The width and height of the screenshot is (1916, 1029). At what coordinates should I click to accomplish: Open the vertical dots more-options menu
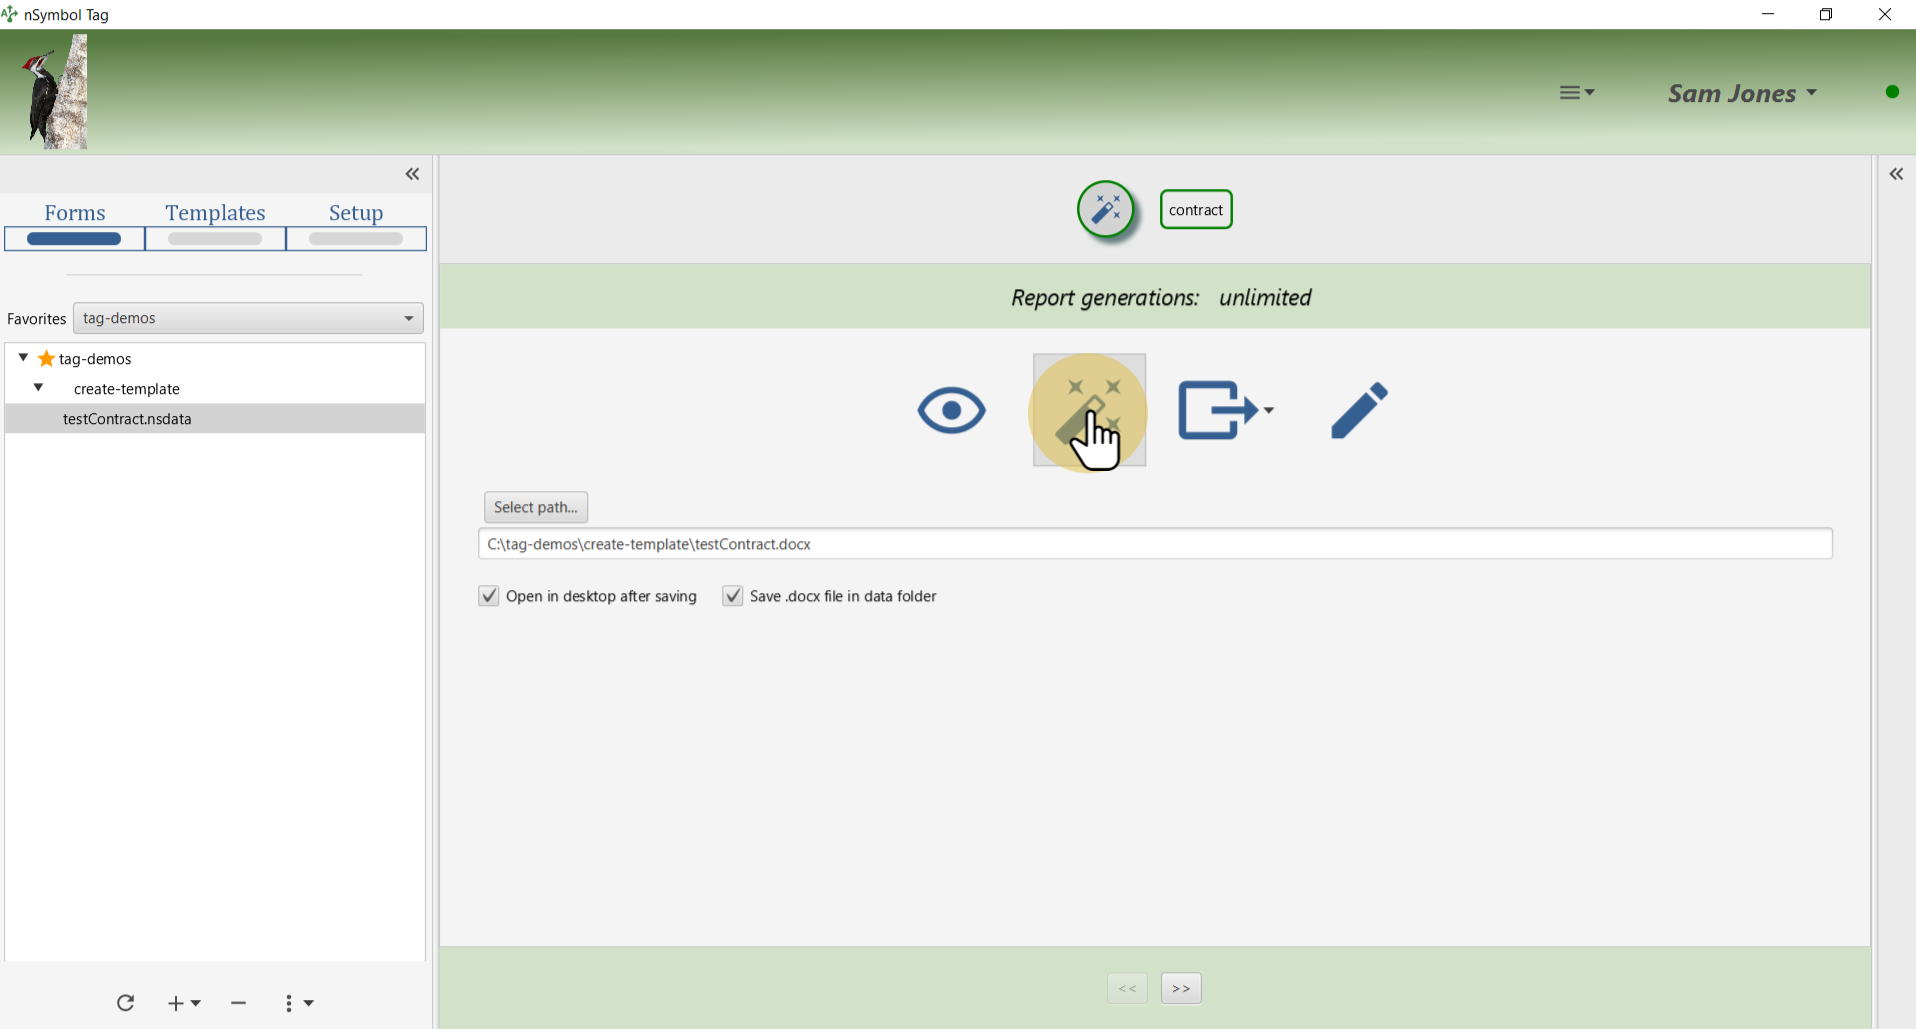point(298,1003)
